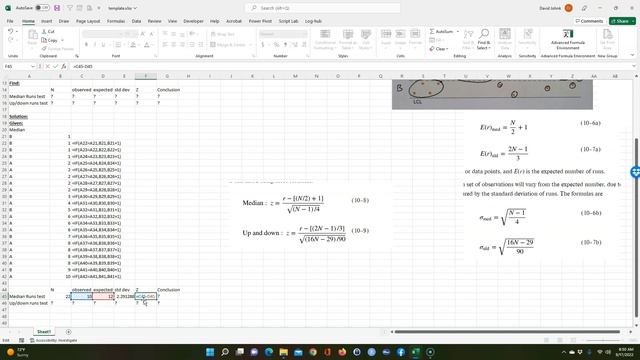Click the Cut icon
This screenshot has height=360, width=640.
pyautogui.click(x=44, y=31)
